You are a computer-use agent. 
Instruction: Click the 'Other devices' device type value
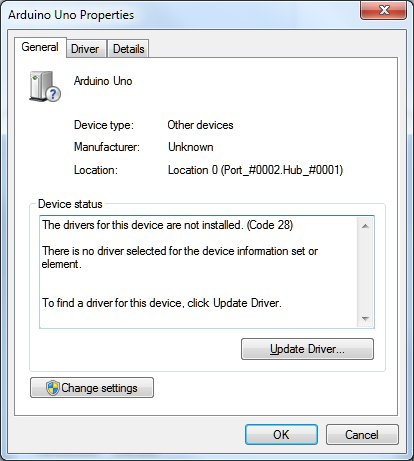click(x=200, y=125)
